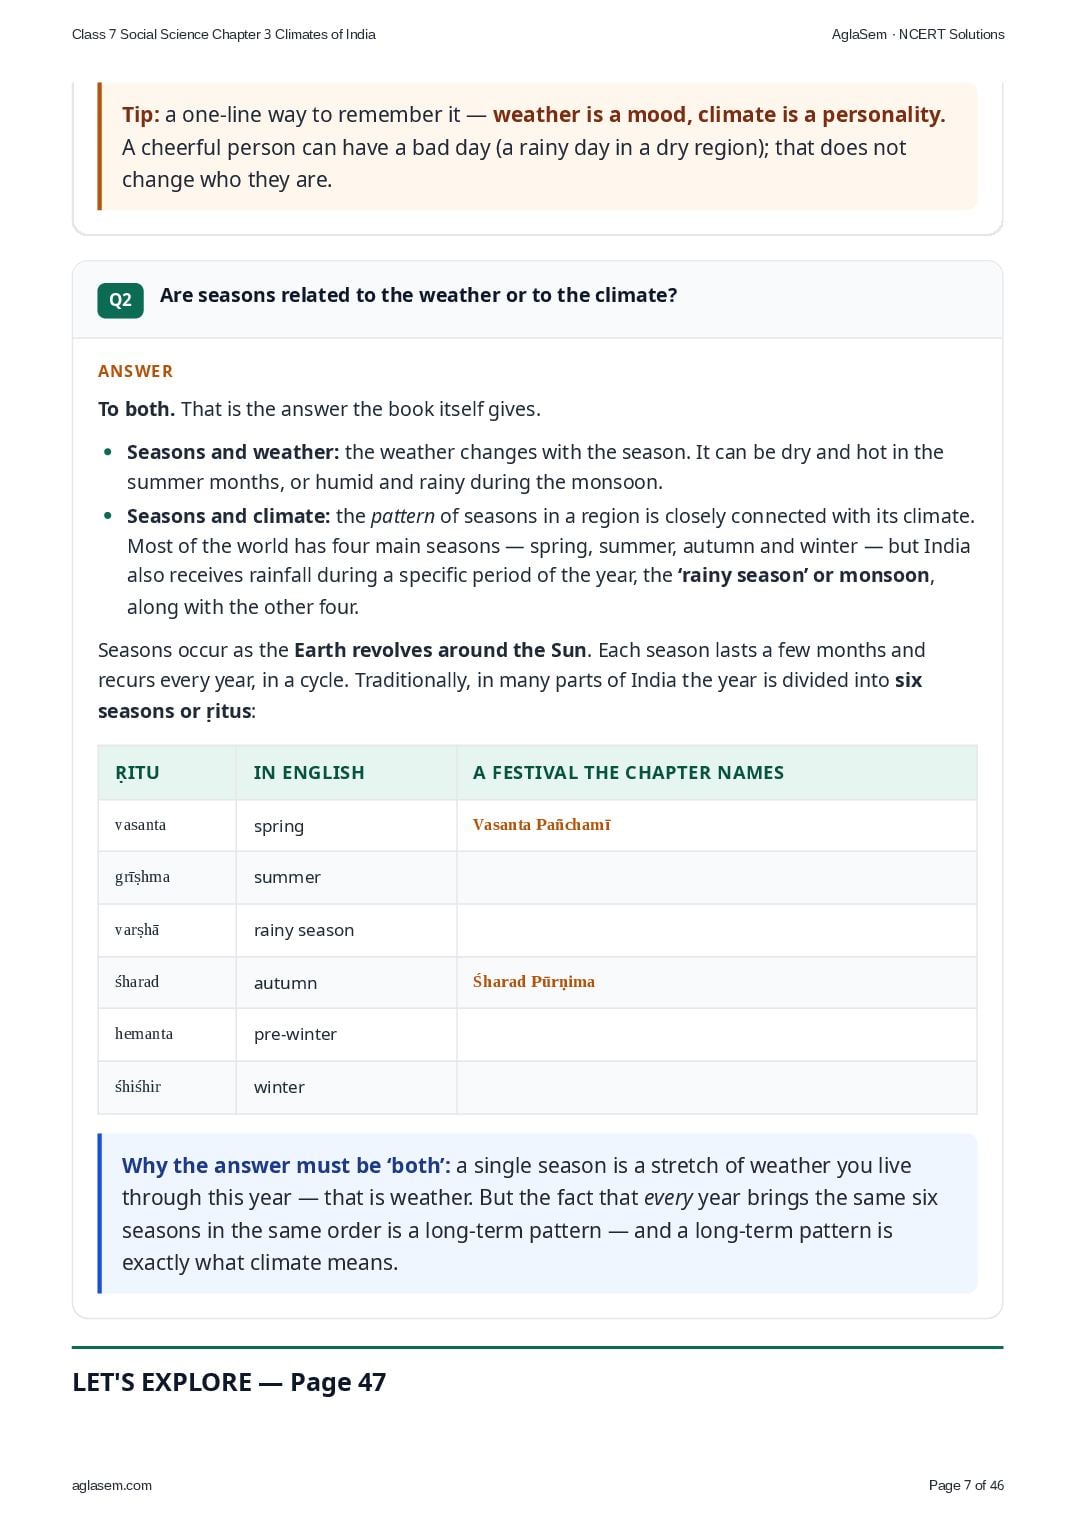
Task: Click the pre-winter table cell
Action: point(346,1034)
